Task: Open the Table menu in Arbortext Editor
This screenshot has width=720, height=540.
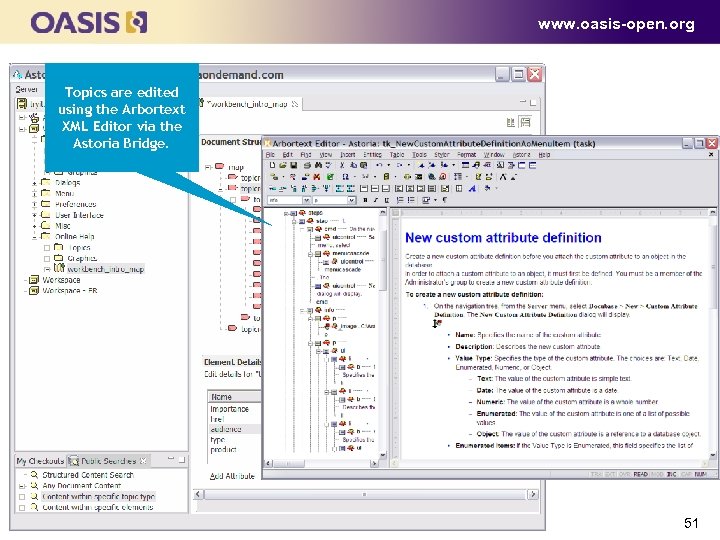Action: [x=397, y=155]
